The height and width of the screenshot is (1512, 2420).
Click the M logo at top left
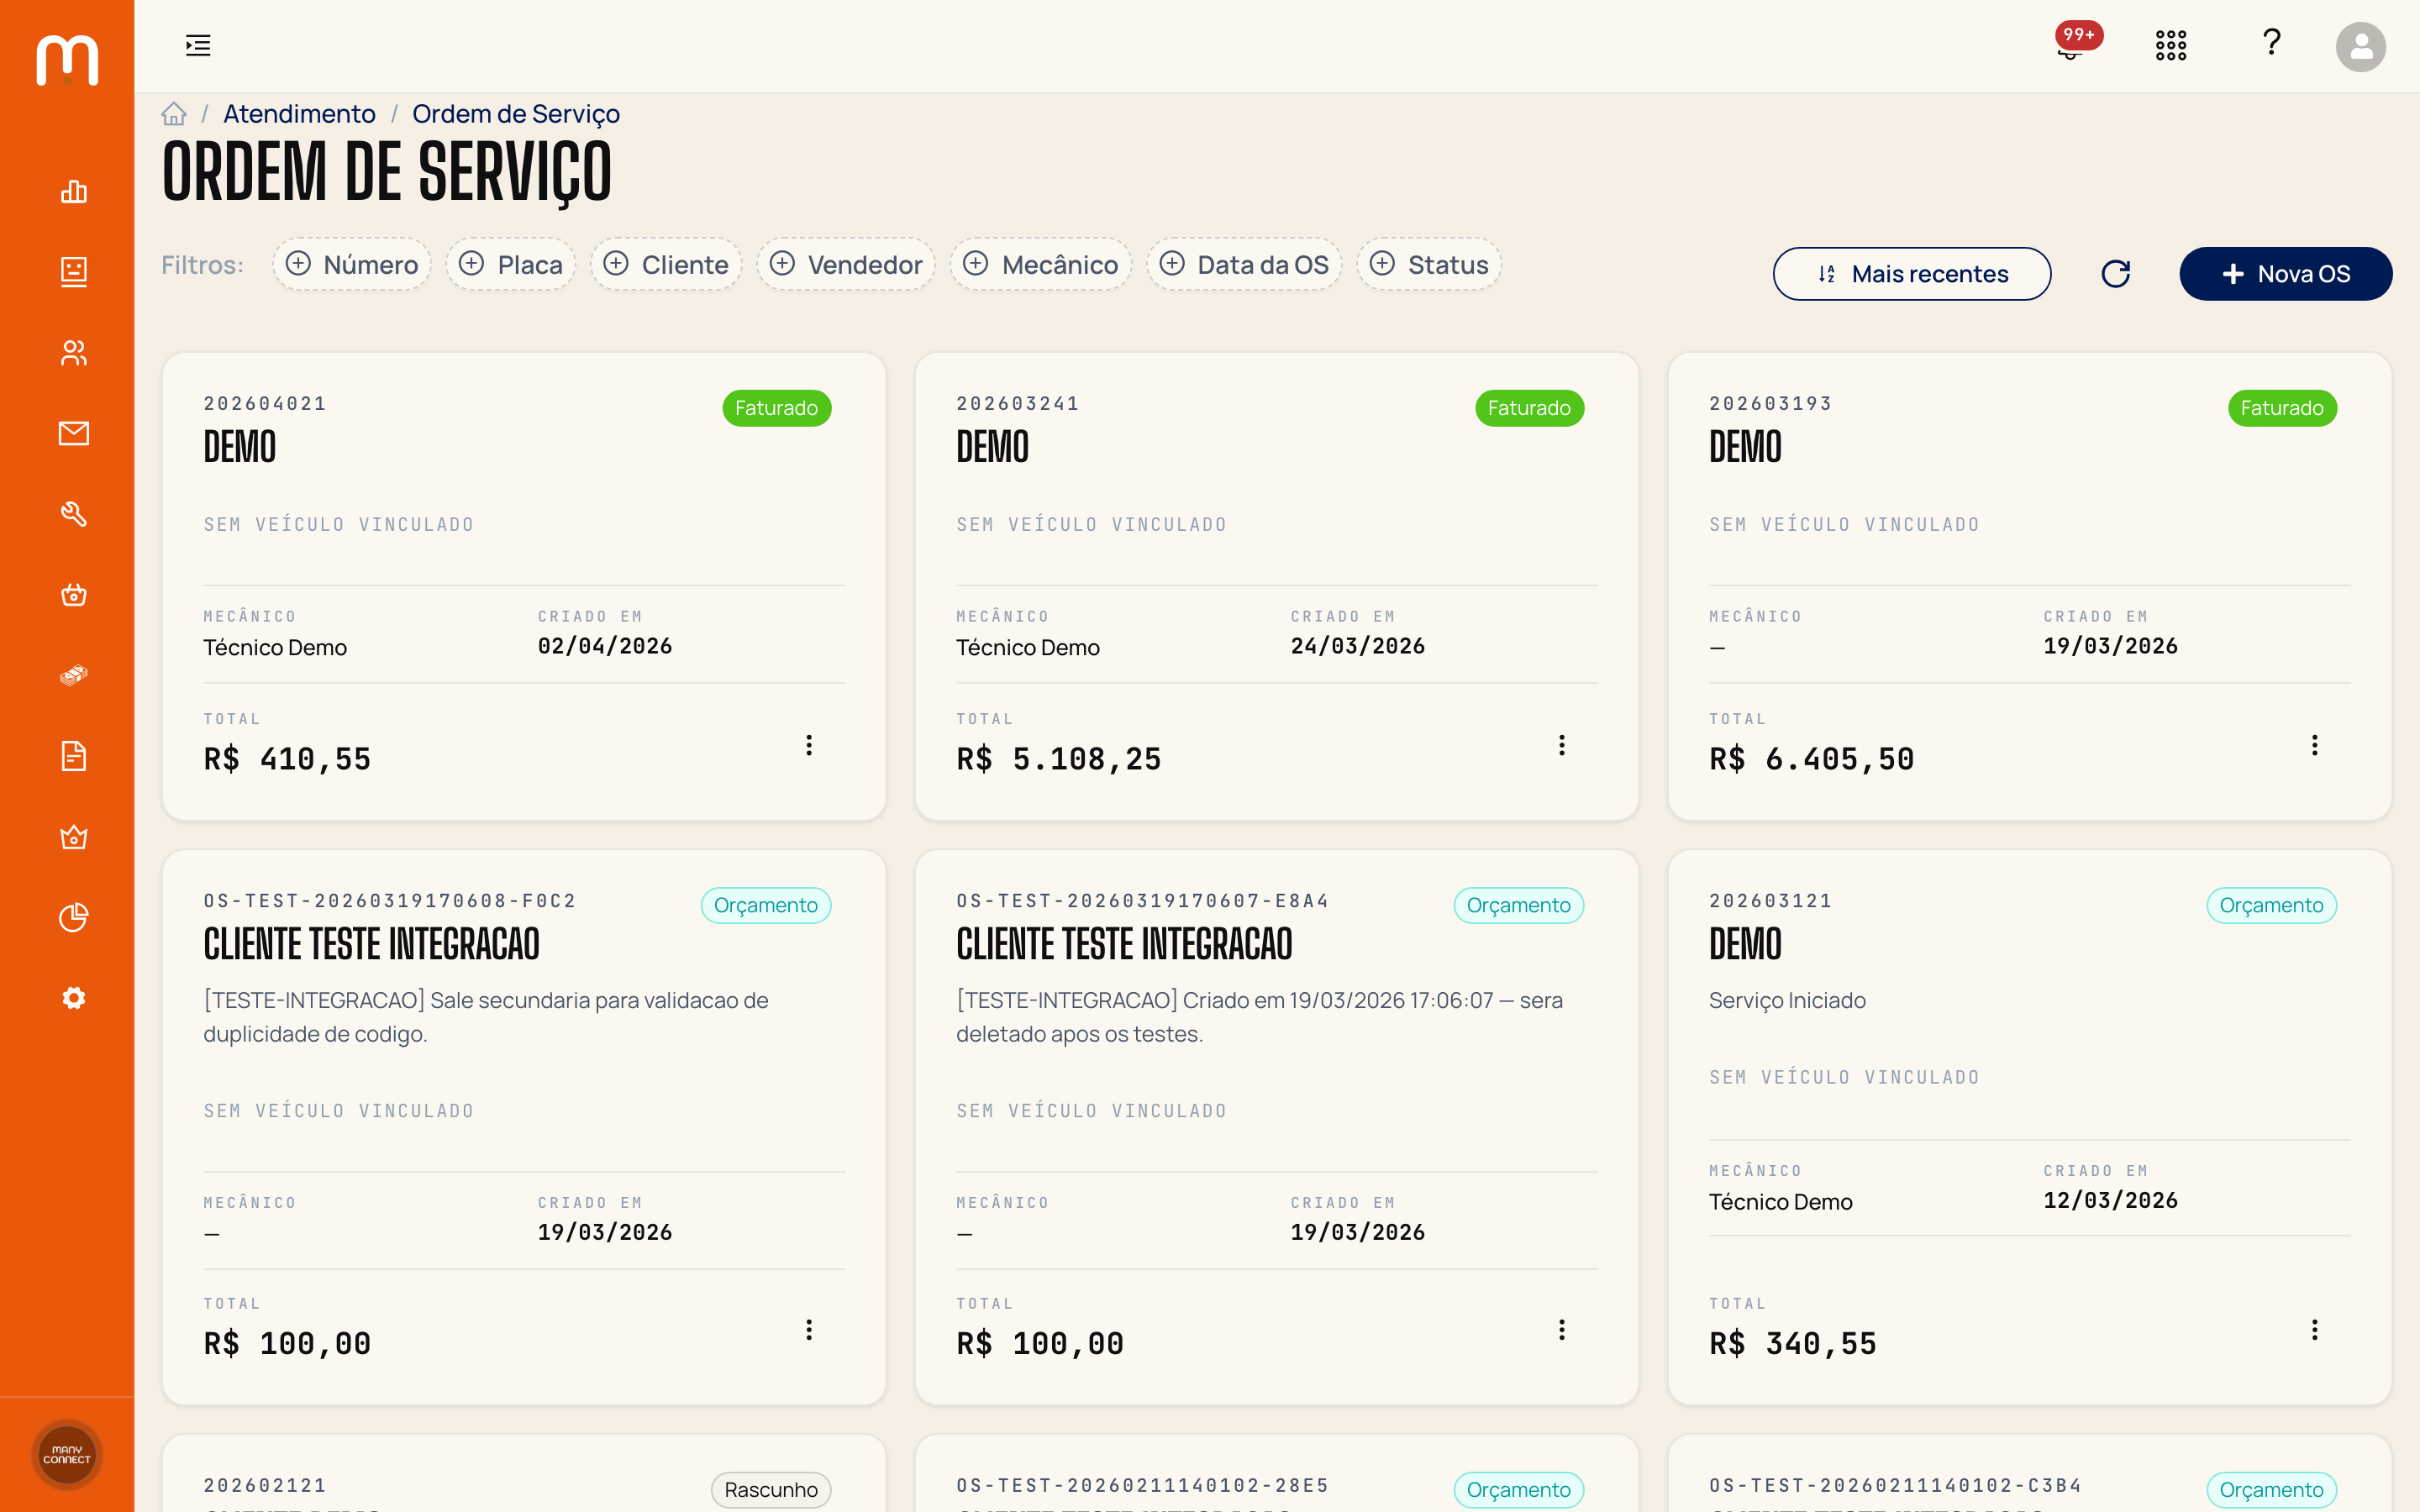(x=67, y=60)
